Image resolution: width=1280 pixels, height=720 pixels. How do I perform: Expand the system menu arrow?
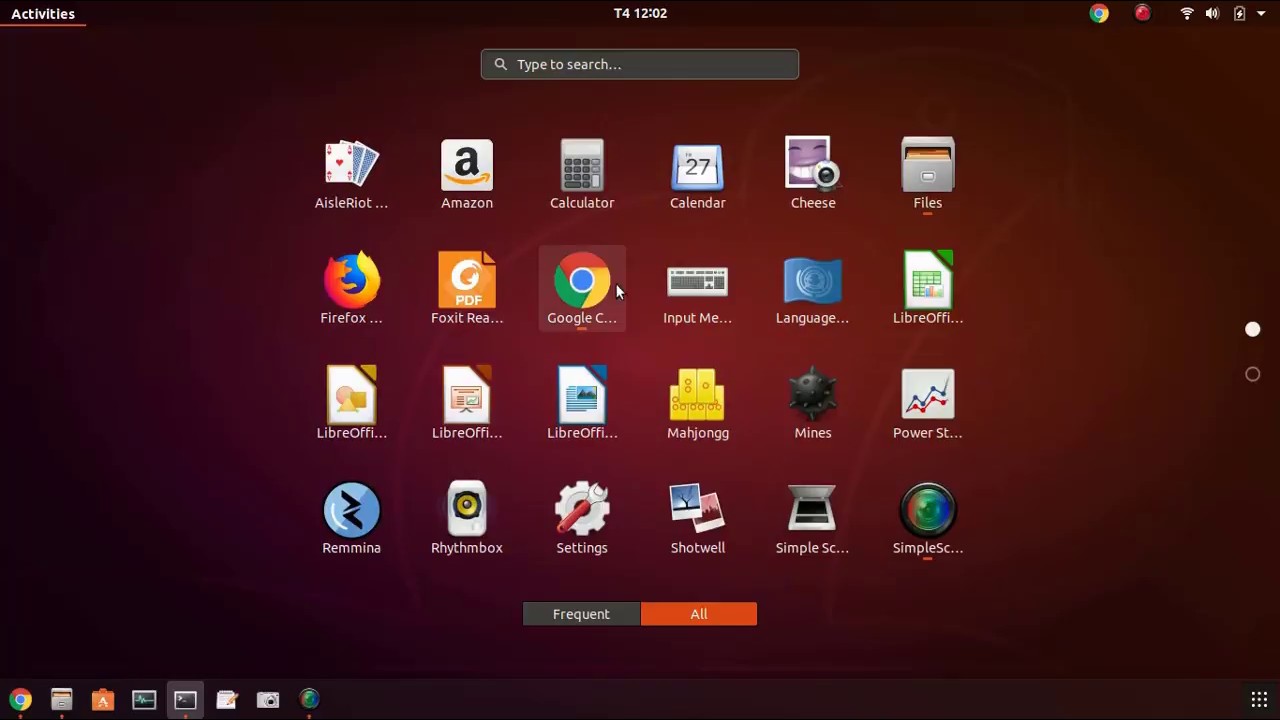tap(1261, 14)
